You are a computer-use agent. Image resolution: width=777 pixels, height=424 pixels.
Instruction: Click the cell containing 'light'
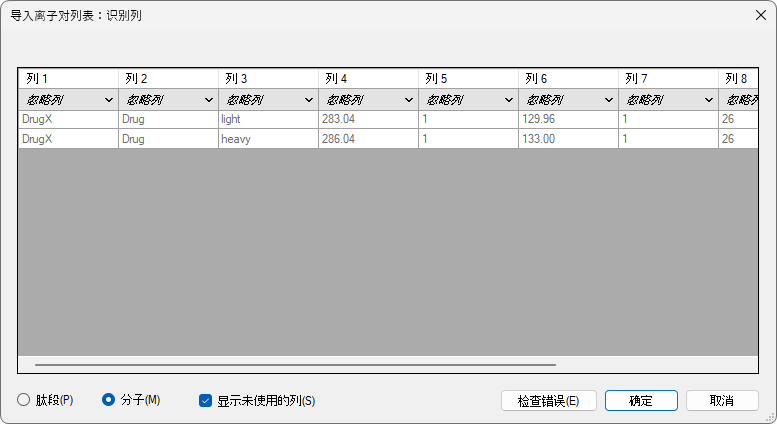(x=267, y=119)
